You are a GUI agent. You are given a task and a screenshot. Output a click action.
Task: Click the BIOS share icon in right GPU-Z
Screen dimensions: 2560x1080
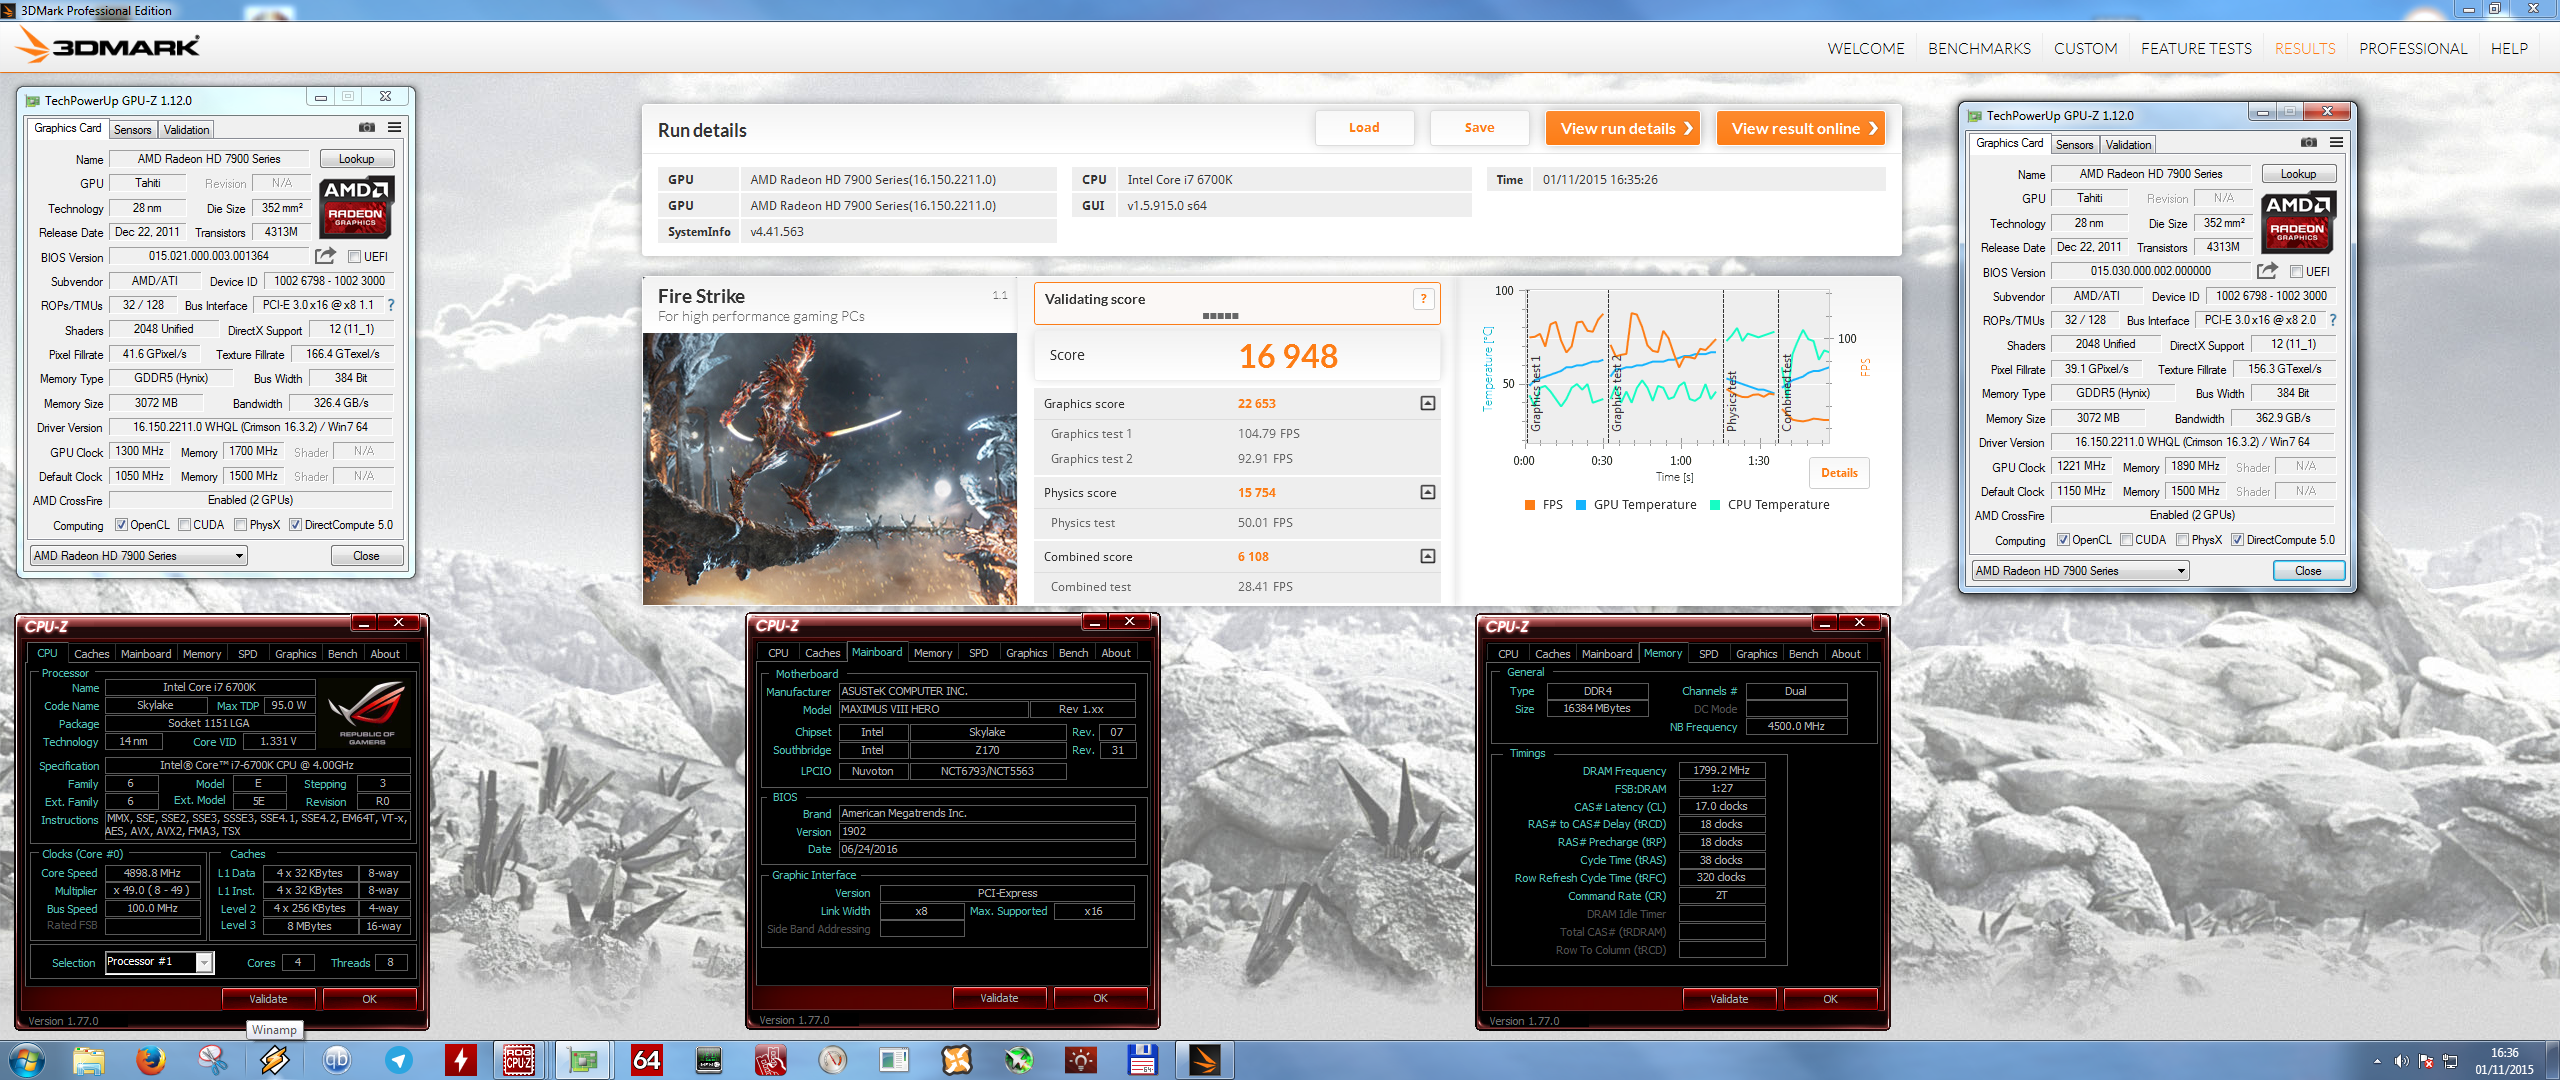tap(2267, 271)
